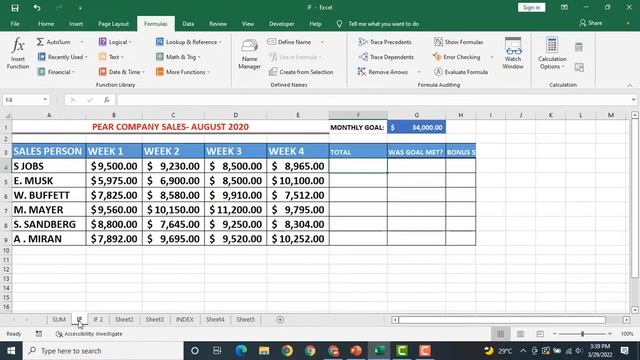Click Error Checking
This screenshot has height=360, width=640.
pos(456,57)
